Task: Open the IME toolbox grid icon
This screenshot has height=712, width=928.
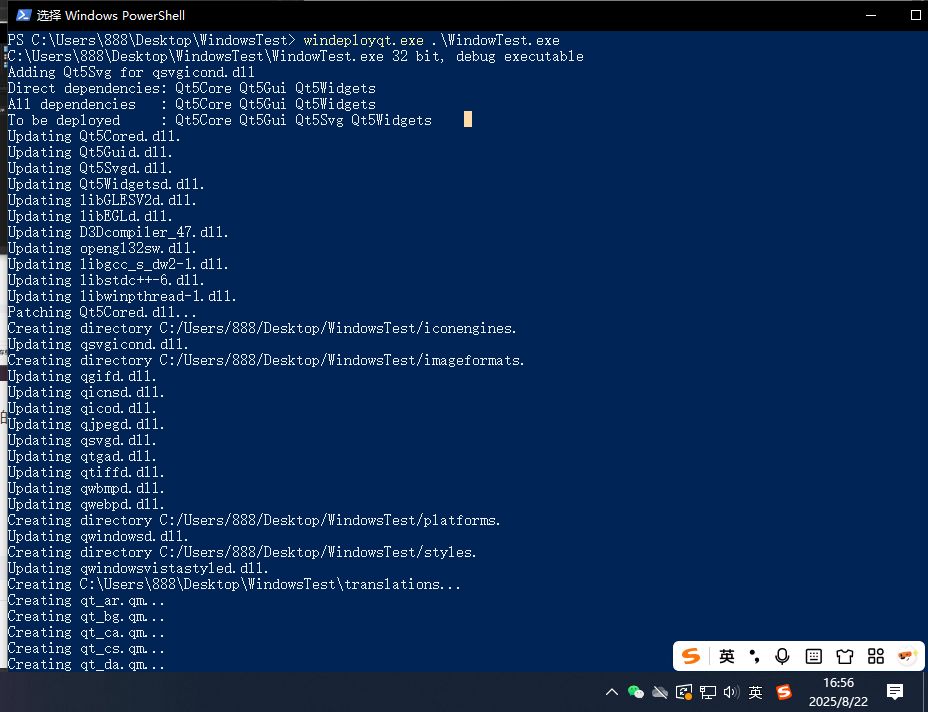Action: pos(876,656)
